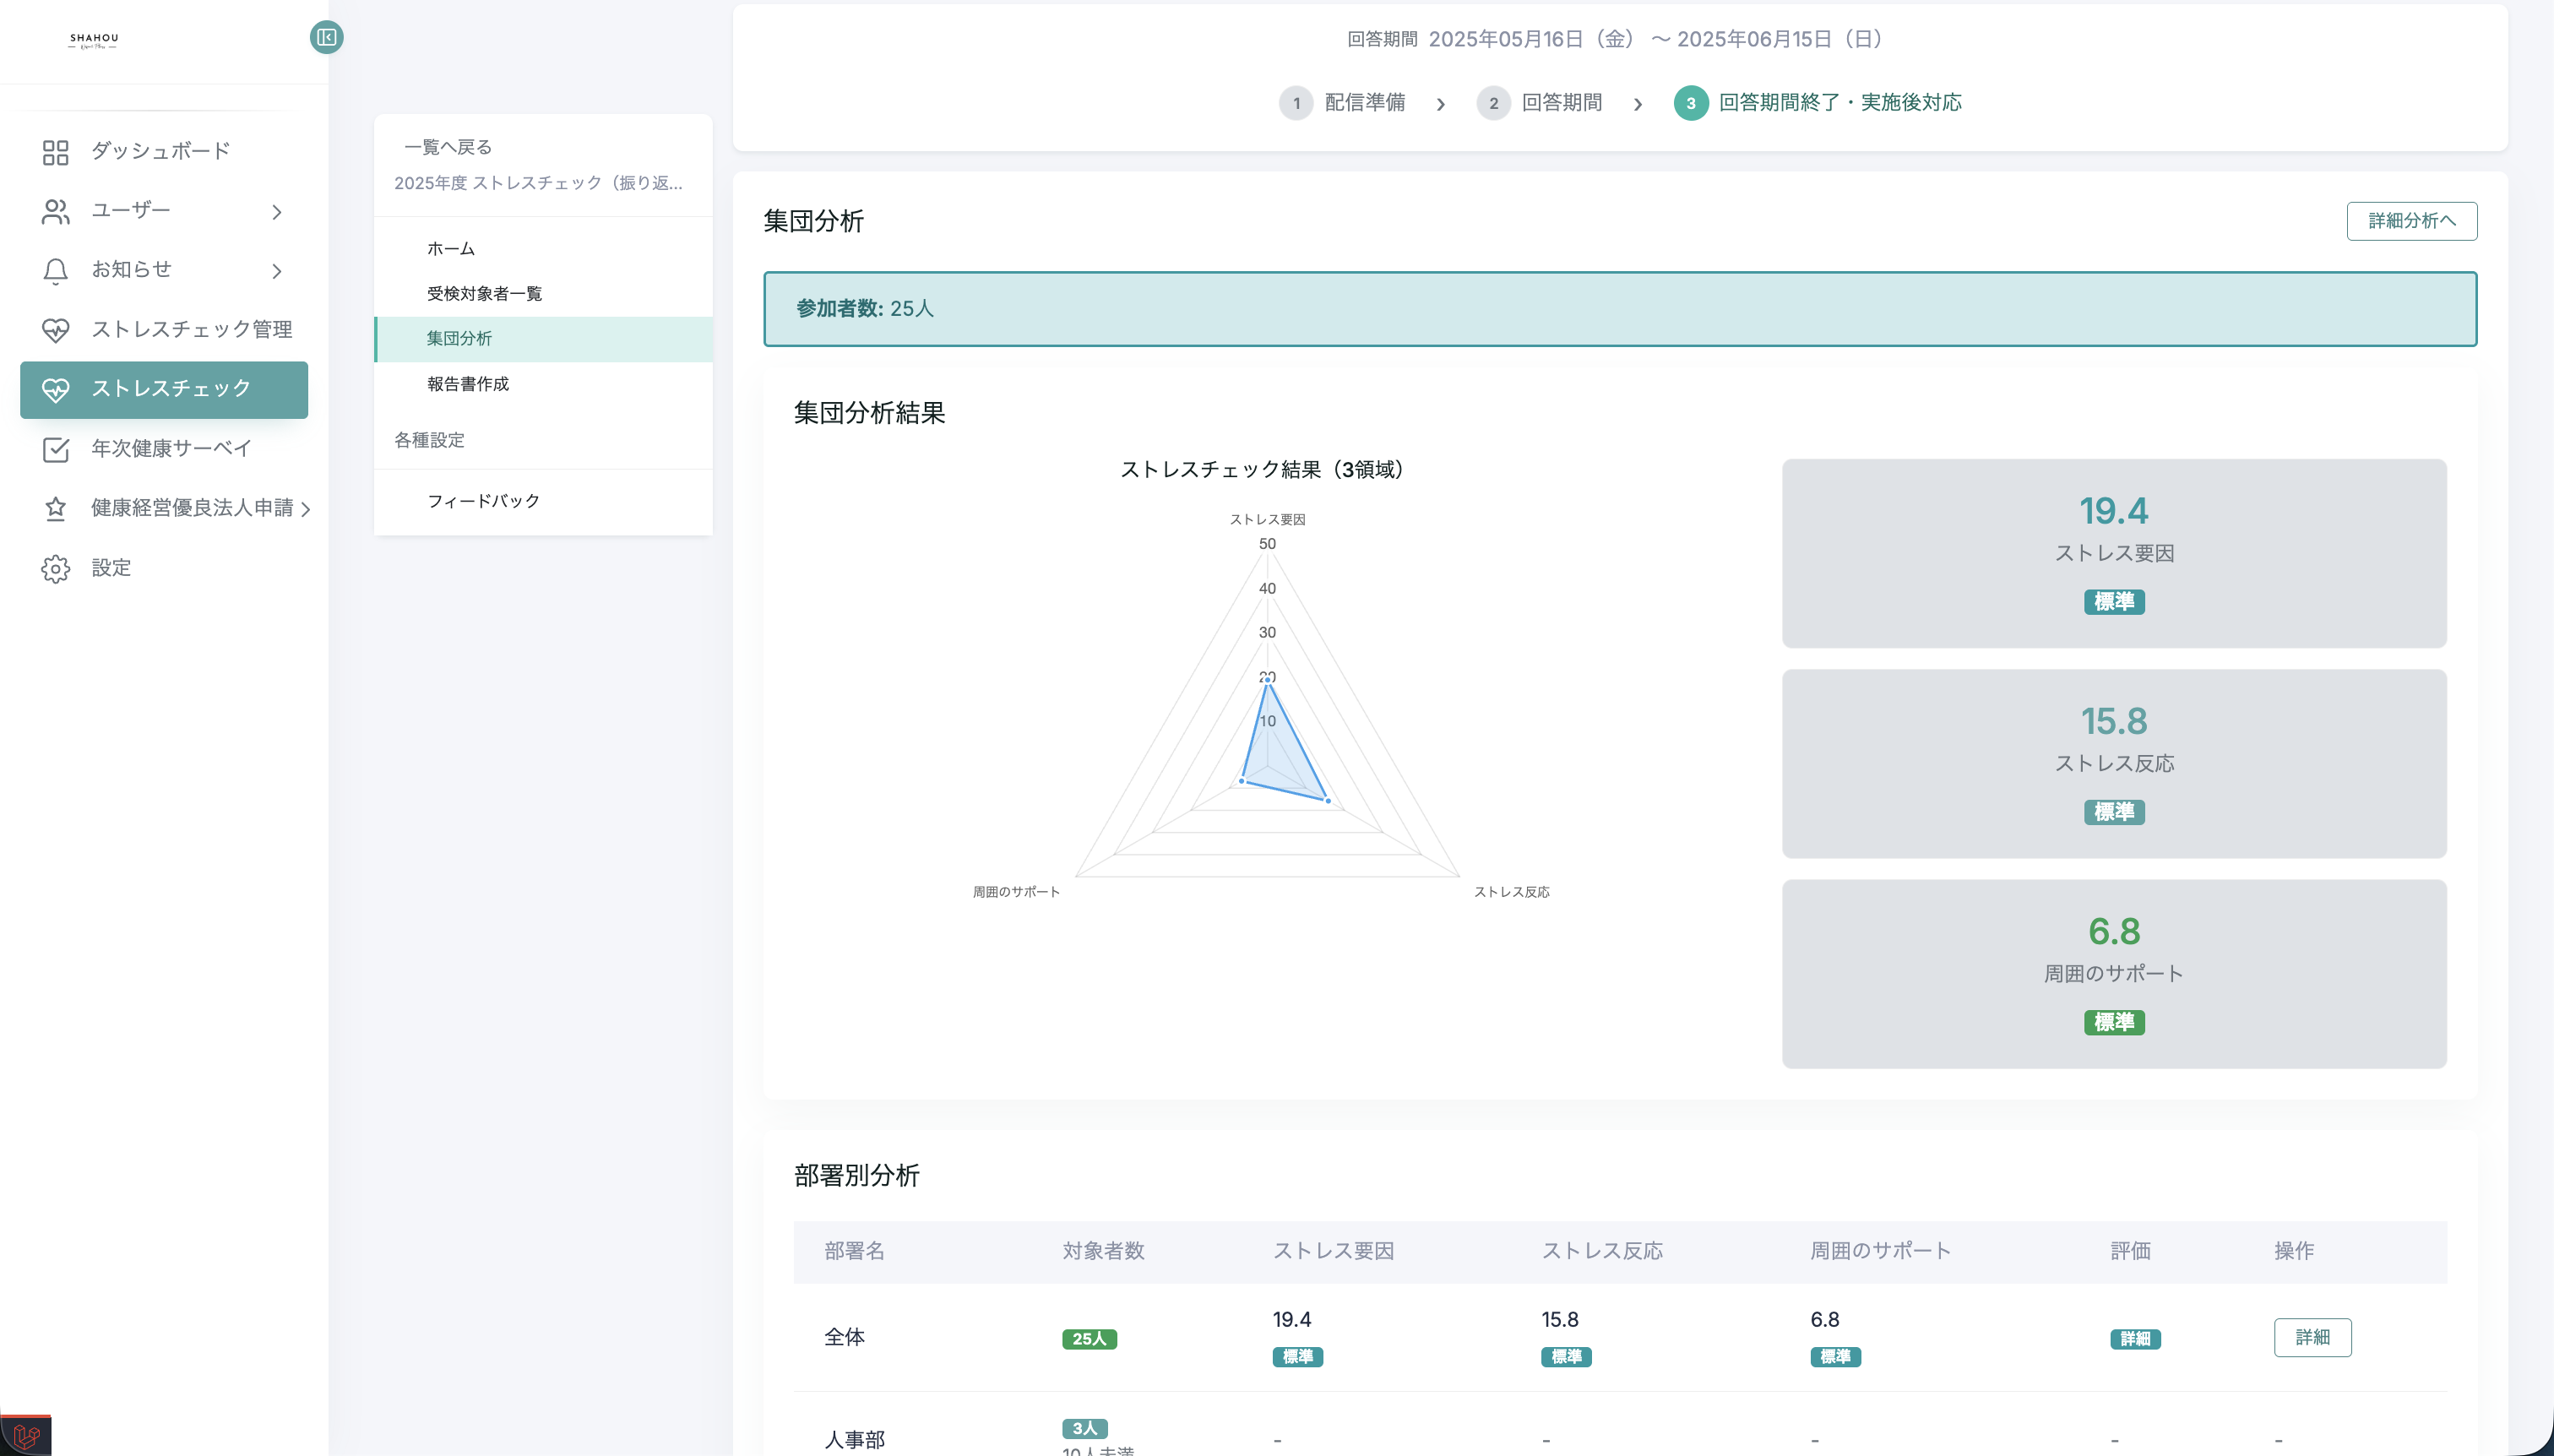Click the dashboard grid icon

56,152
